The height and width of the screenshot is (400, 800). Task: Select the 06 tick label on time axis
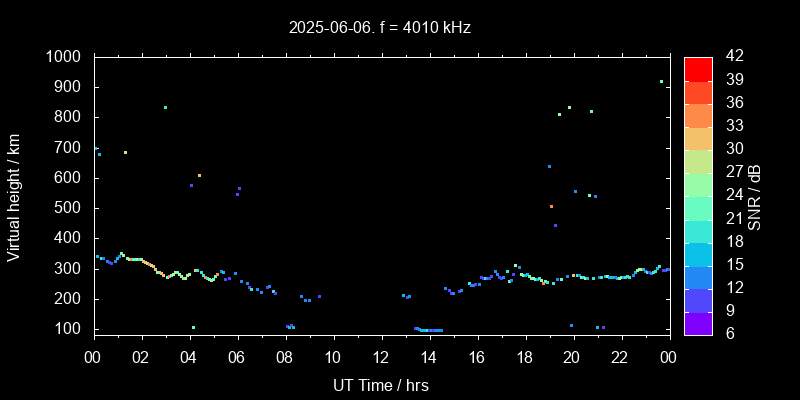click(x=237, y=358)
